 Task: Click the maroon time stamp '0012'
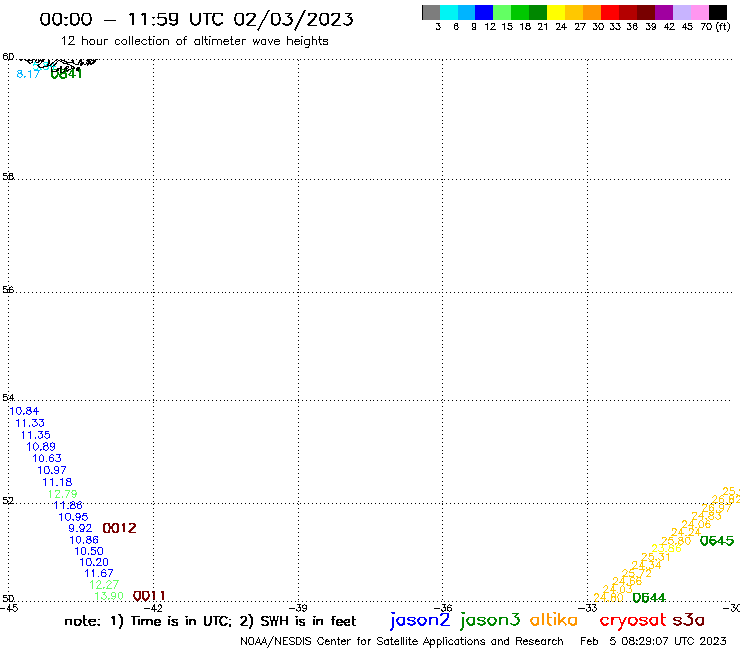(119, 528)
